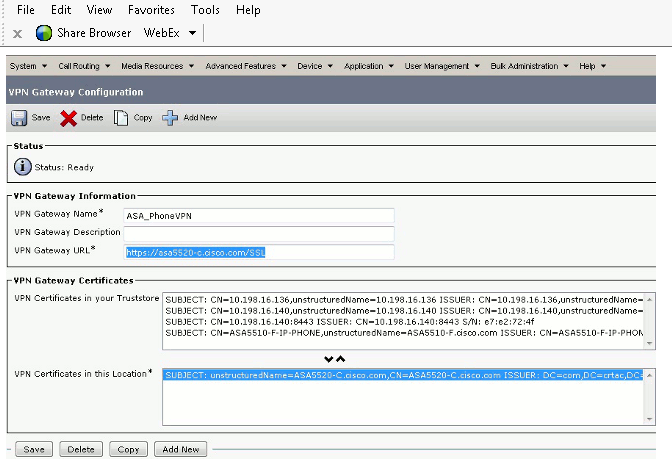This screenshot has width=672, height=471.
Task: Click the Status information icon
Action: (x=23, y=167)
